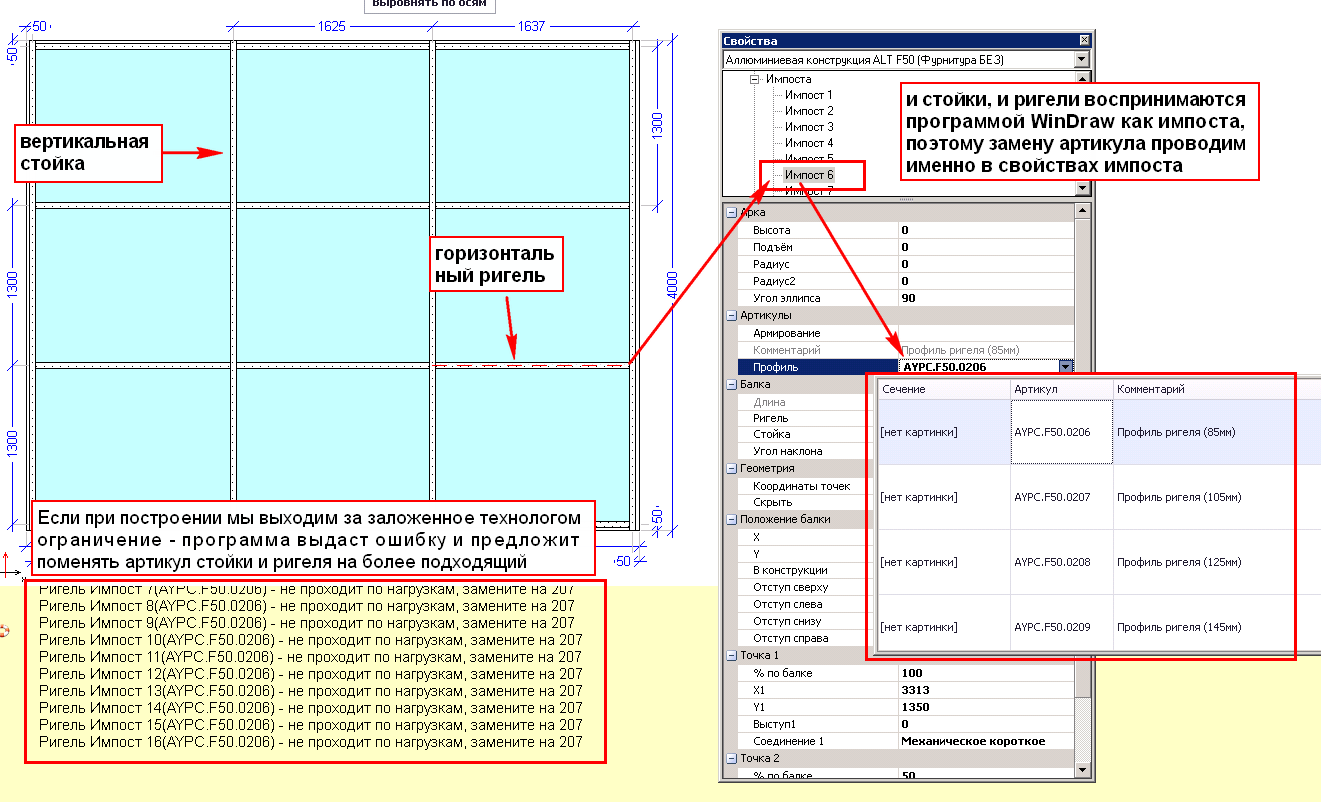Image resolution: width=1321 pixels, height=802 pixels.
Task: Click the 1625 width dimension label
Action: pos(332,26)
